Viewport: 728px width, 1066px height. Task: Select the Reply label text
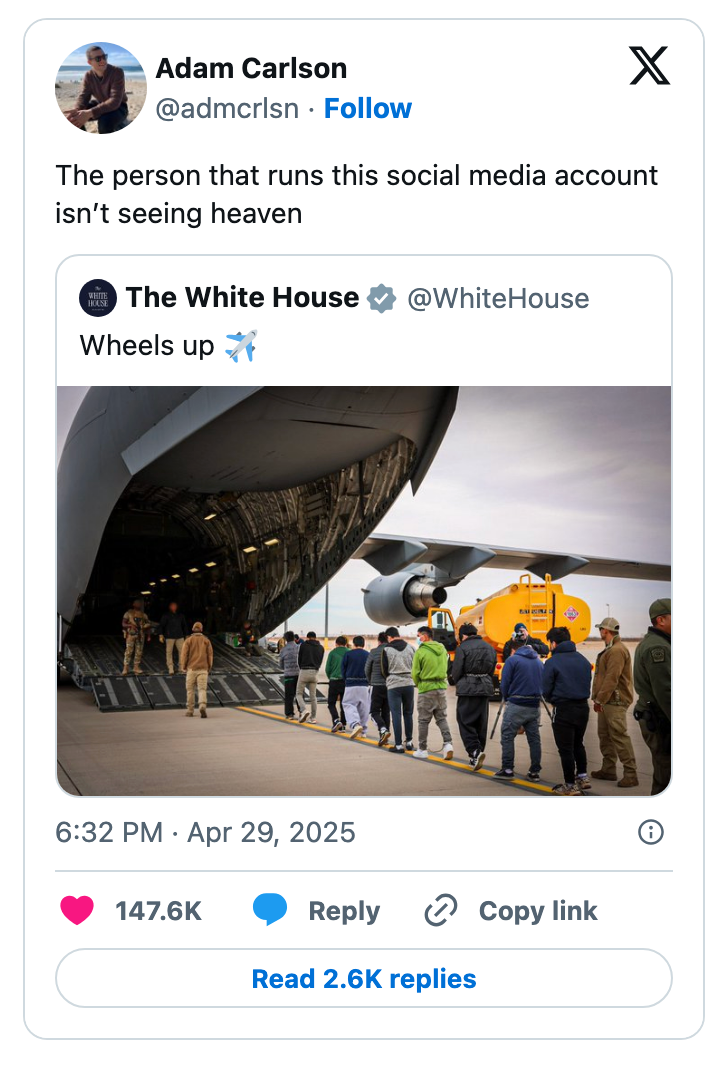coord(344,910)
